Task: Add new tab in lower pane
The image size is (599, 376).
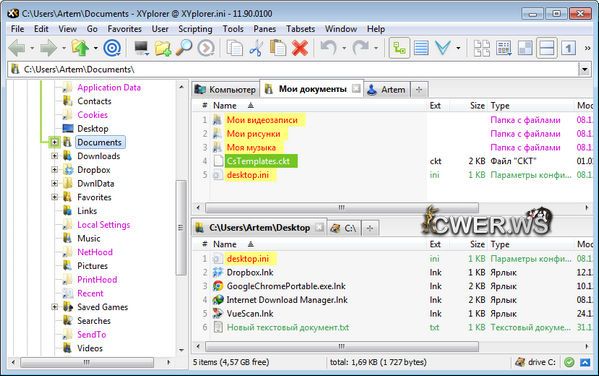Action: click(369, 229)
